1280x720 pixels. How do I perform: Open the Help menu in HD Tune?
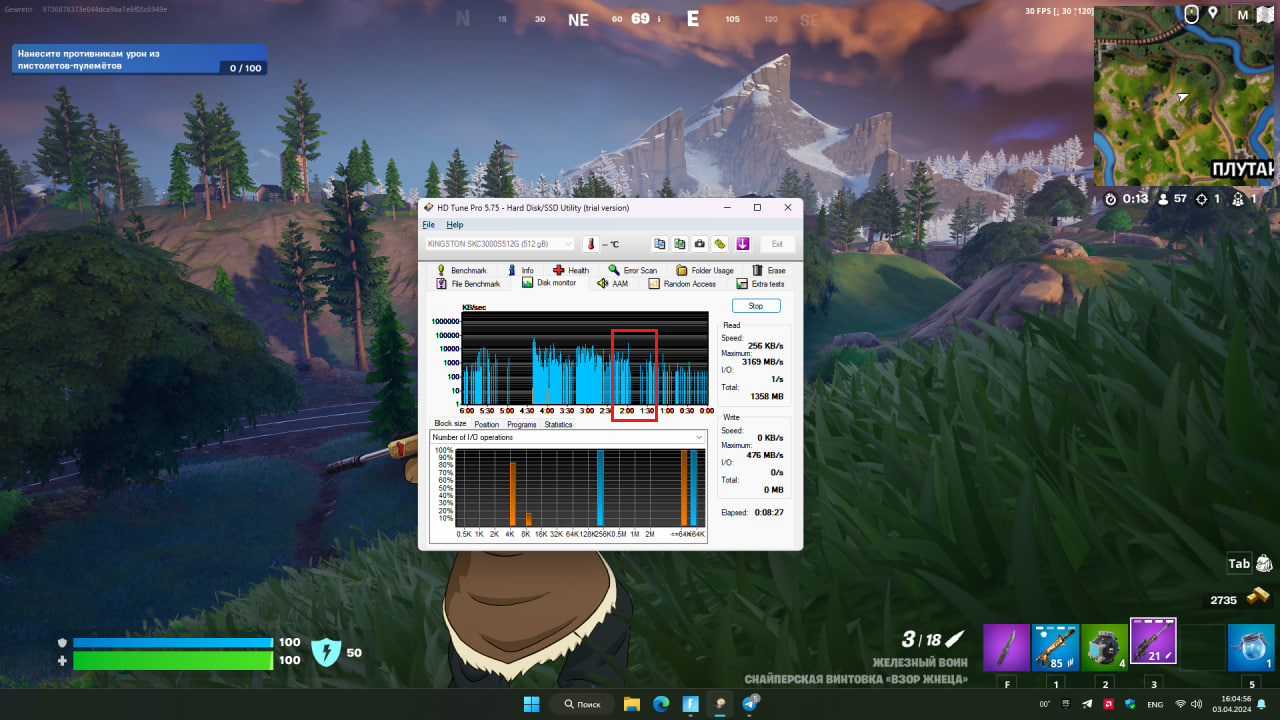point(455,225)
